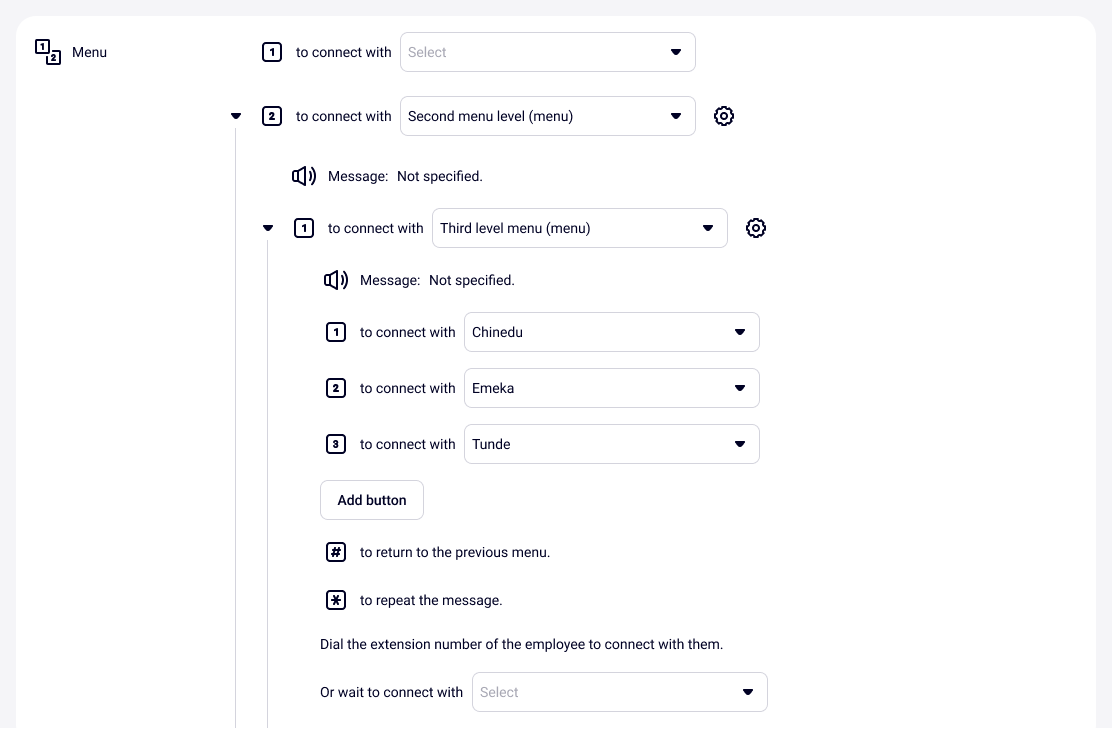1112x729 pixels.
Task: Click the hash key icon for previous menu
Action: pyautogui.click(x=336, y=552)
